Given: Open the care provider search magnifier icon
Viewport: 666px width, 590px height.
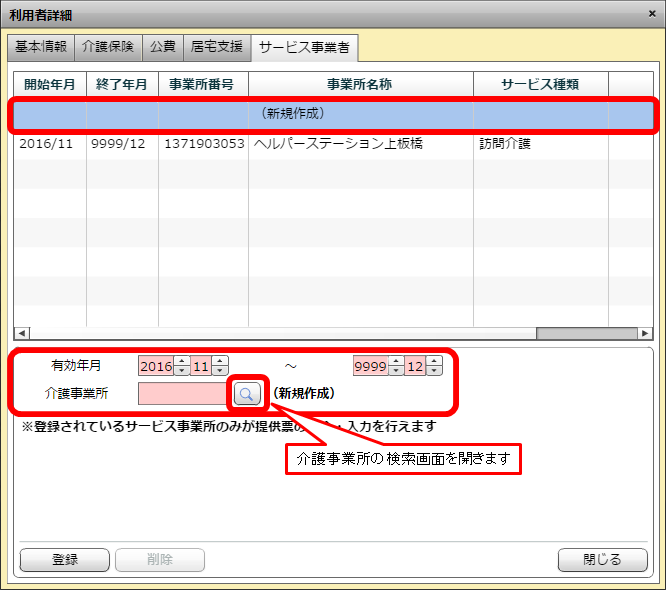Looking at the screenshot, I should (x=246, y=393).
